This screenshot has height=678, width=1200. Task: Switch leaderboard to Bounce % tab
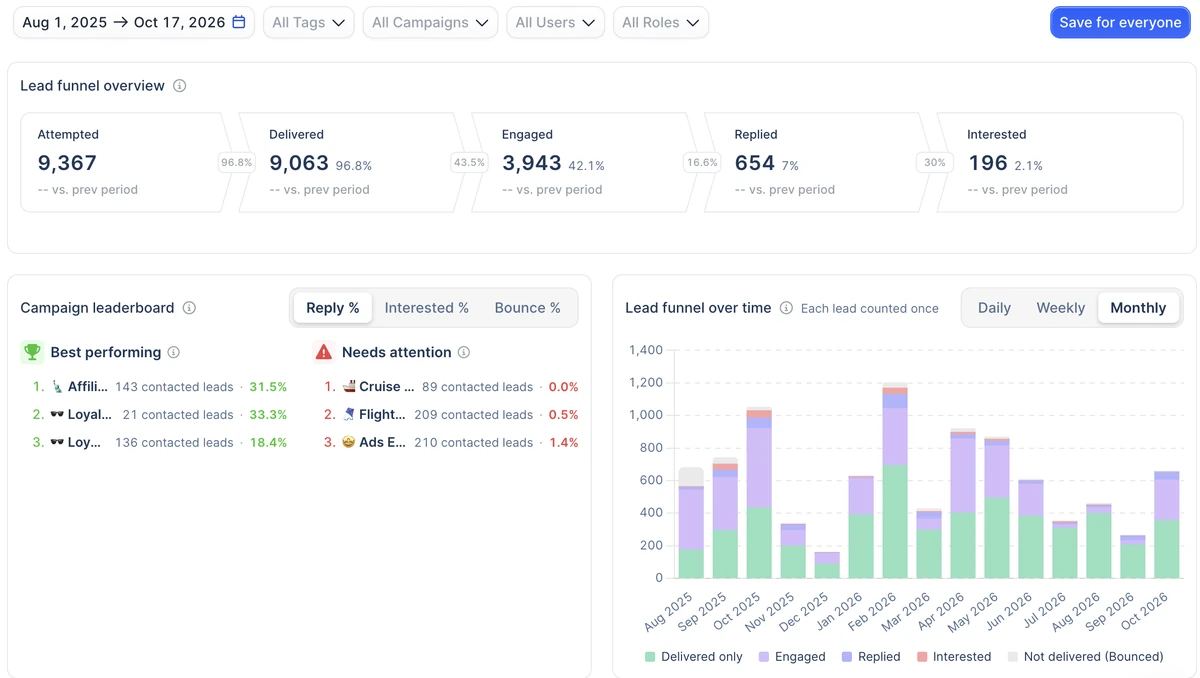pos(527,308)
